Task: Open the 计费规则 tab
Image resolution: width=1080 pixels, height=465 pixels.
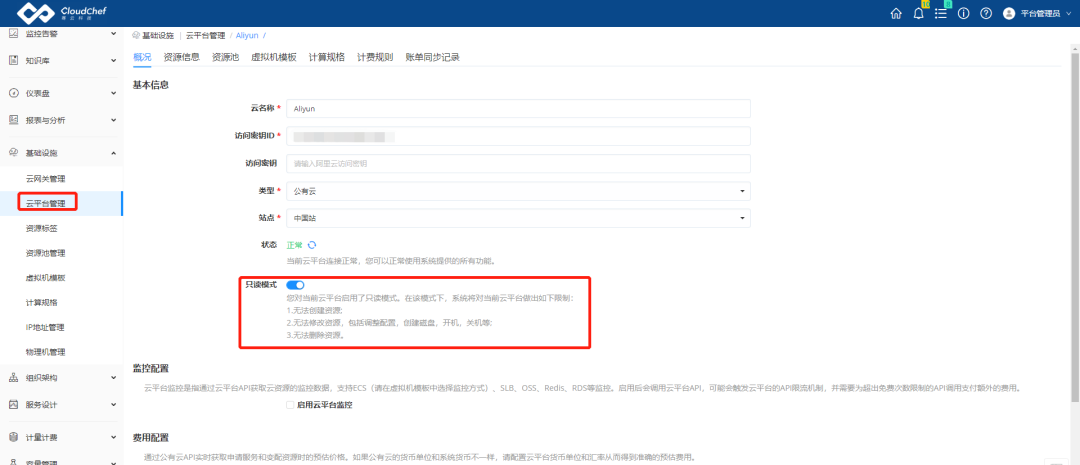Action: 375,57
